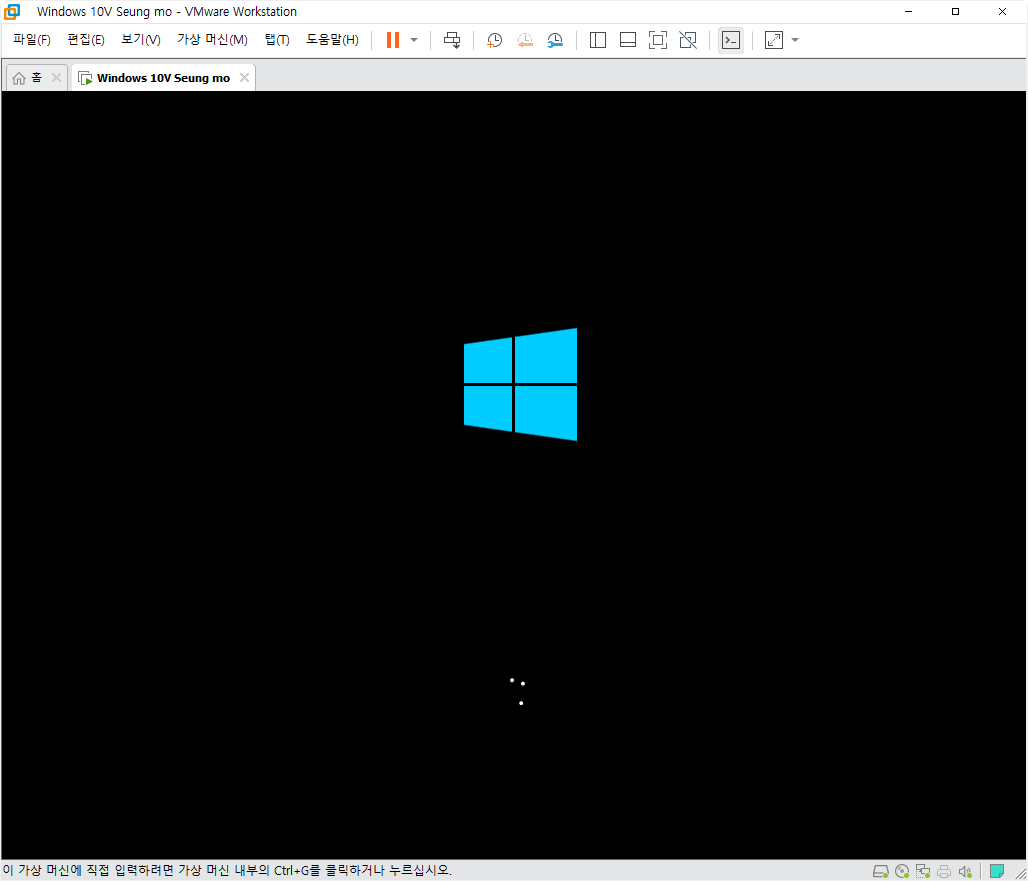1028x881 pixels.
Task: Click the sound card status icon
Action: pyautogui.click(x=965, y=871)
